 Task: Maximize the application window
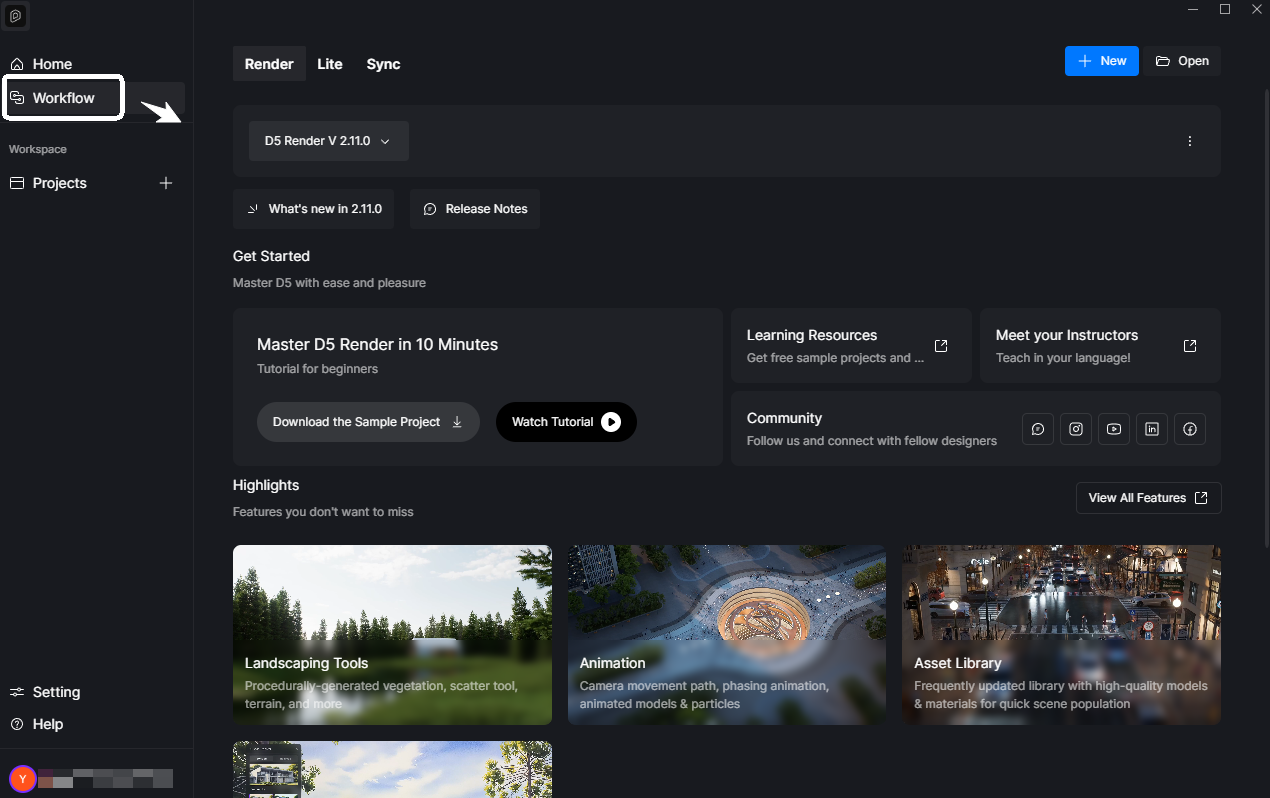pos(1225,9)
